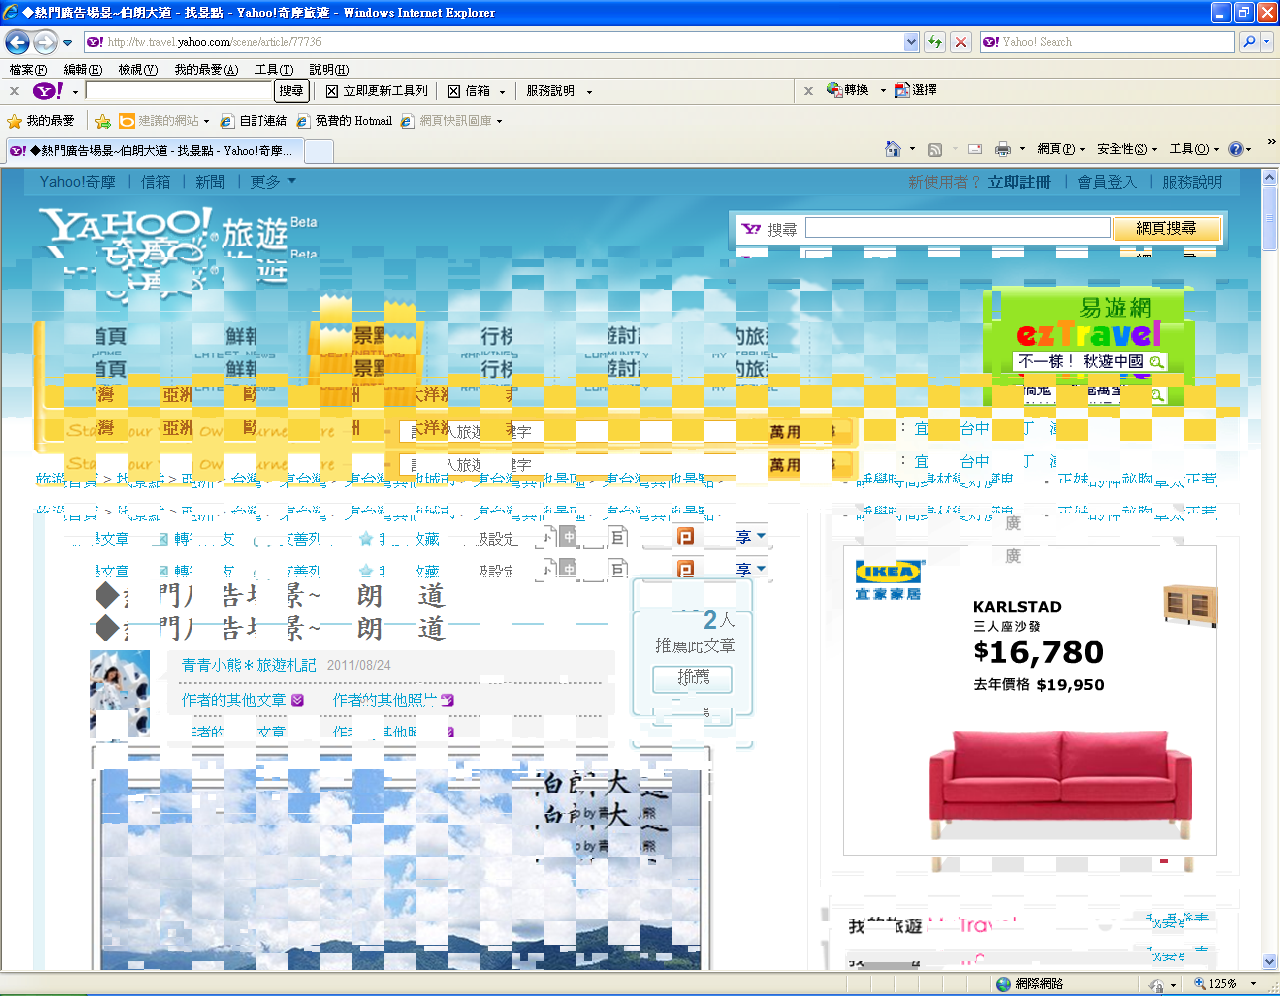The image size is (1280, 996).
Task: Click the vertical scrollbar up arrow
Action: pos(1270,178)
